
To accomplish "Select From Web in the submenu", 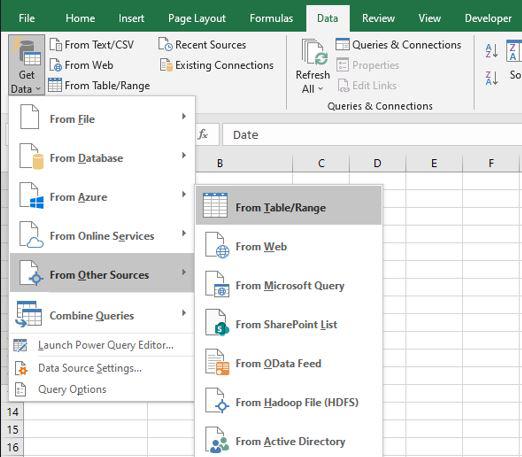I will coord(289,246).
